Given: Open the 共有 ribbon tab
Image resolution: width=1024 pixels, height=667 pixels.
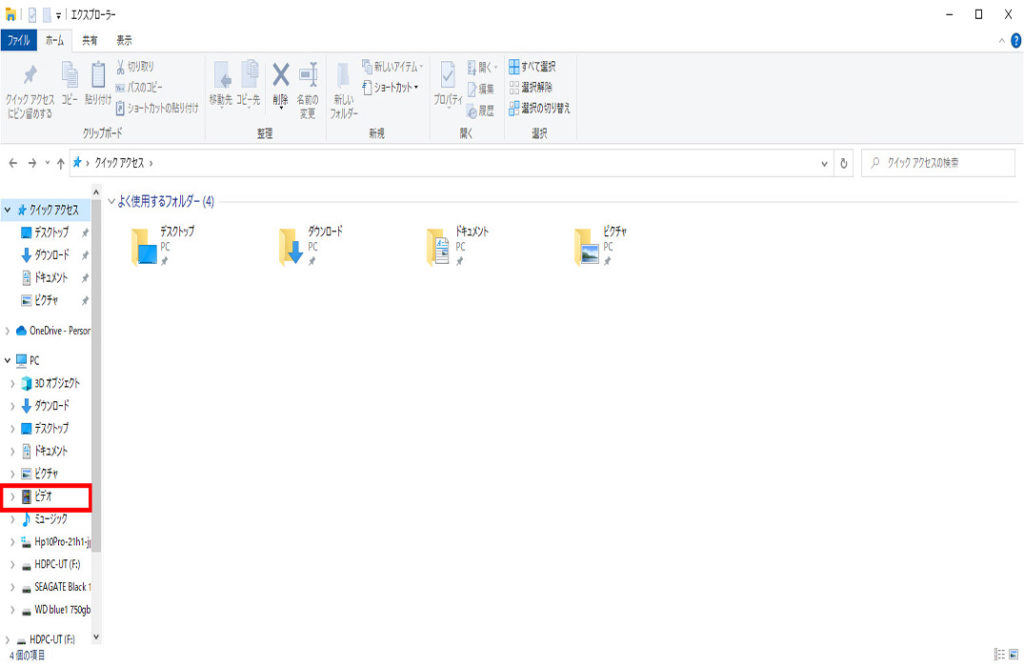Looking at the screenshot, I should click(x=90, y=40).
